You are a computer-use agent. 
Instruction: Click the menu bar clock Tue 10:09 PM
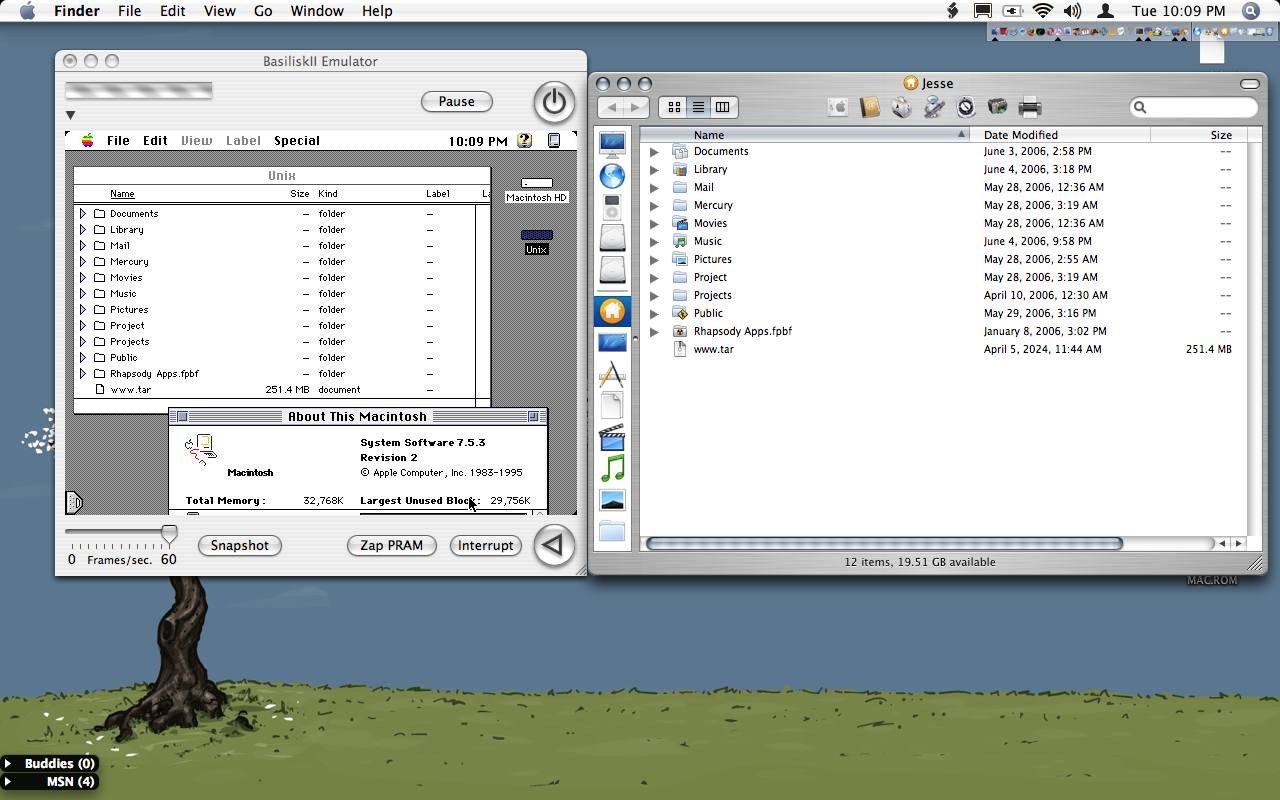pyautogui.click(x=1178, y=11)
